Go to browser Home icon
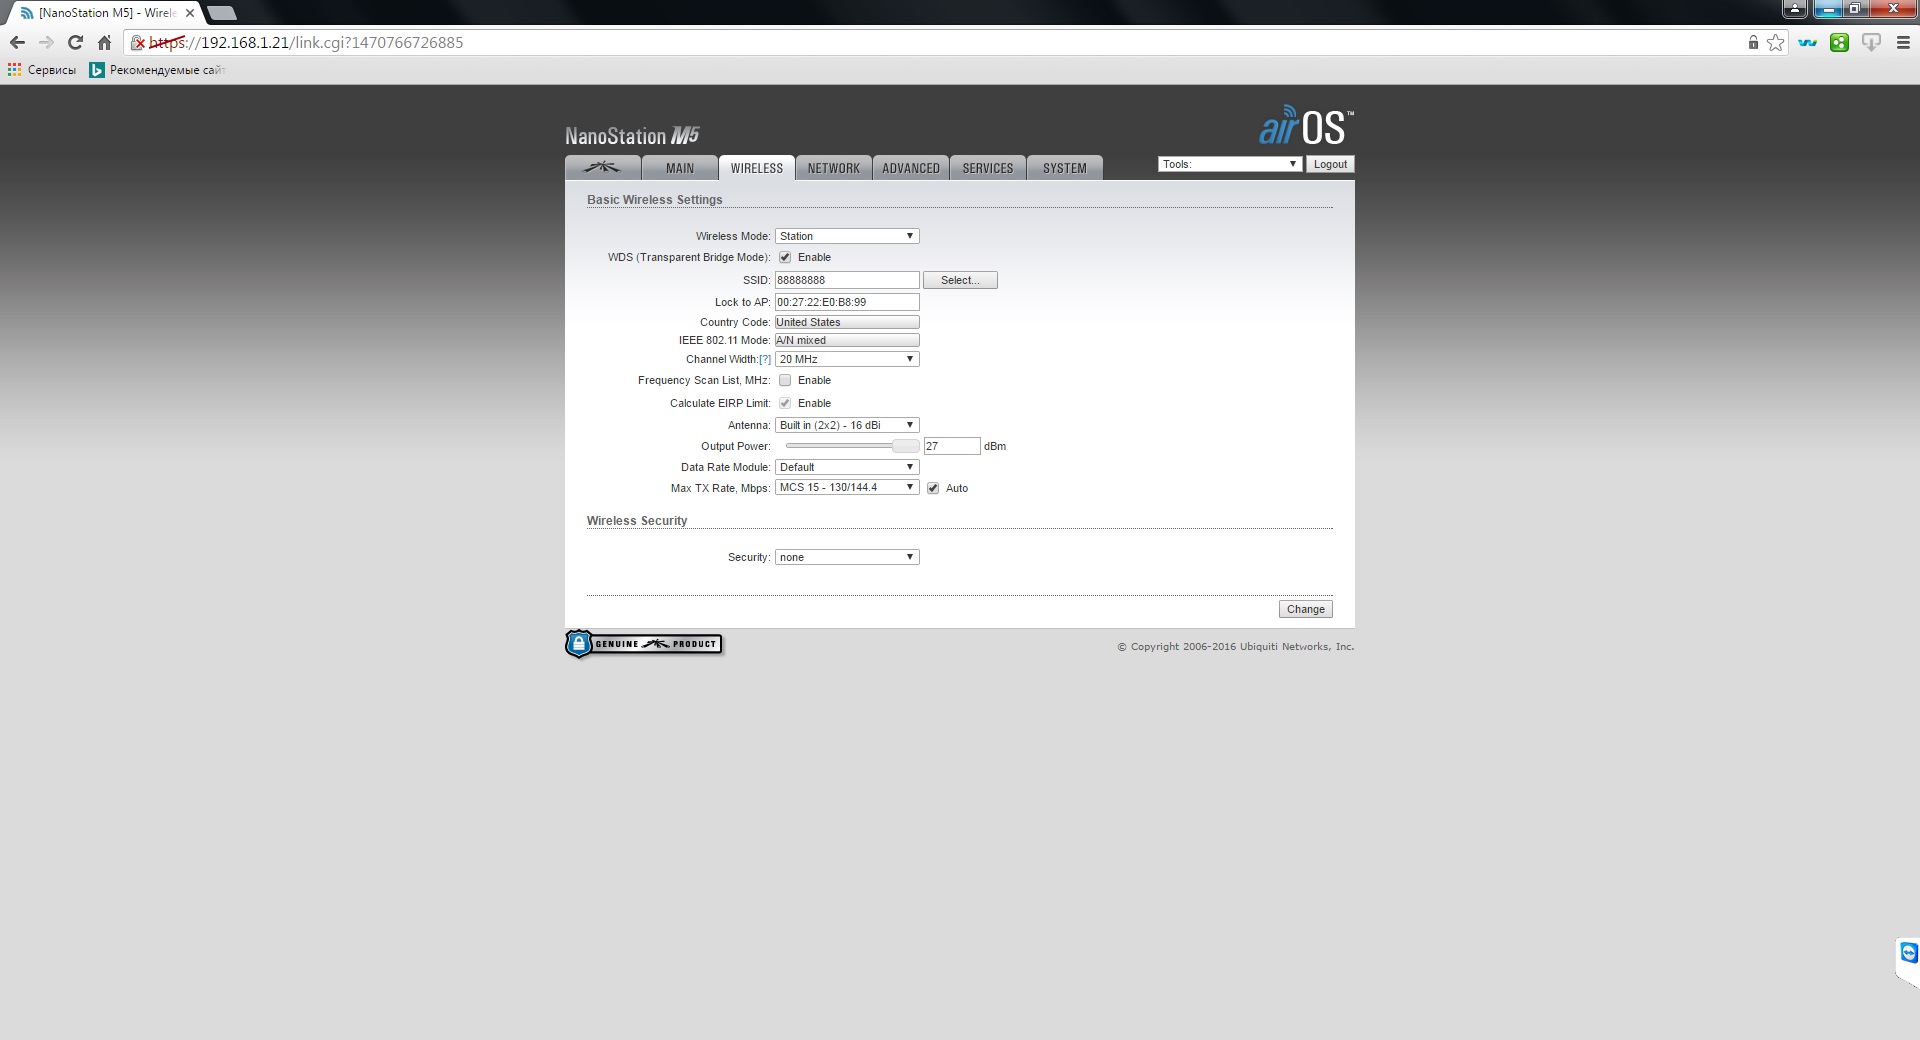This screenshot has height=1040, width=1920. coord(104,42)
